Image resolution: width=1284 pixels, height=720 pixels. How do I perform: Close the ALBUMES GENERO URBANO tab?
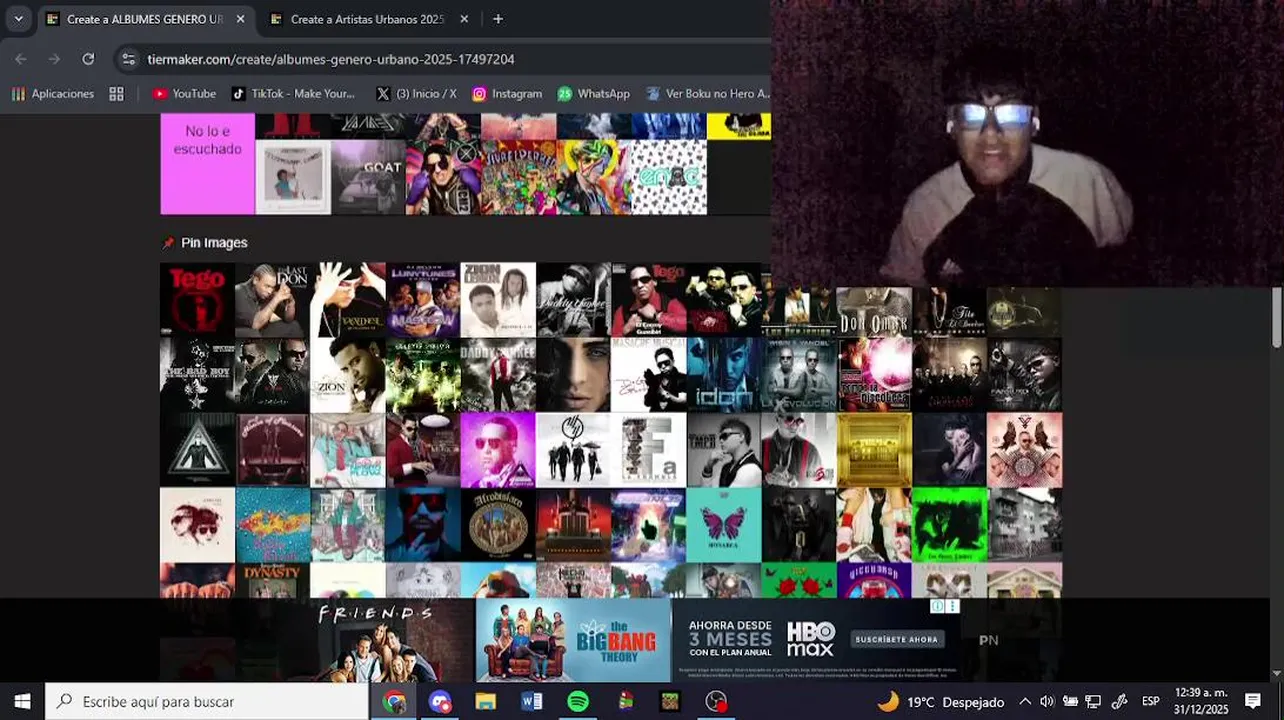pos(241,19)
